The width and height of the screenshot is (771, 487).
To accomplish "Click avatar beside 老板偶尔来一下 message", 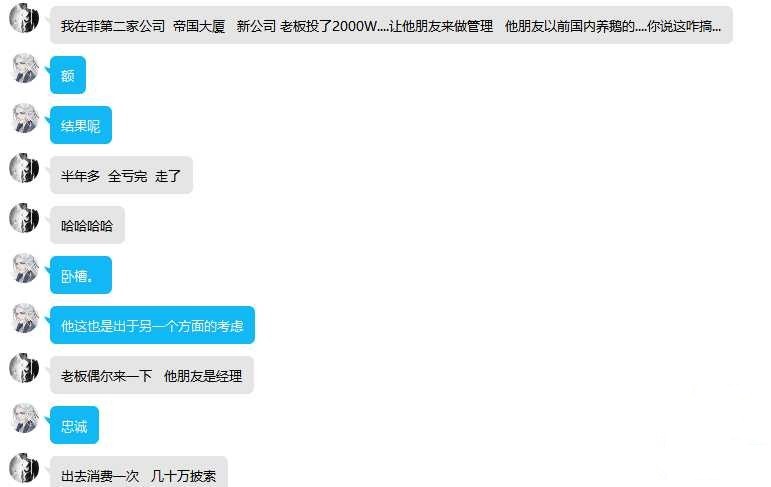I will coord(24,368).
